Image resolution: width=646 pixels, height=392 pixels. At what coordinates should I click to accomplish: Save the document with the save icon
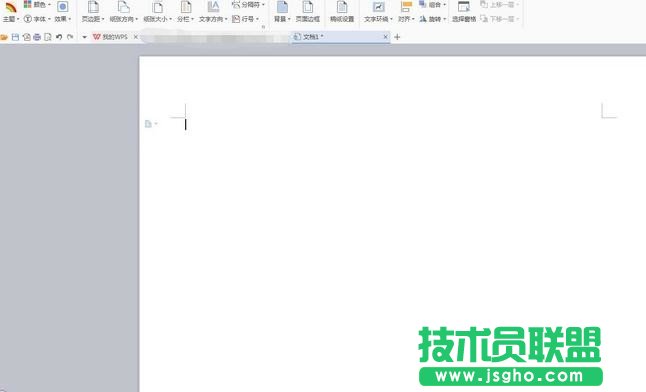pyautogui.click(x=15, y=37)
